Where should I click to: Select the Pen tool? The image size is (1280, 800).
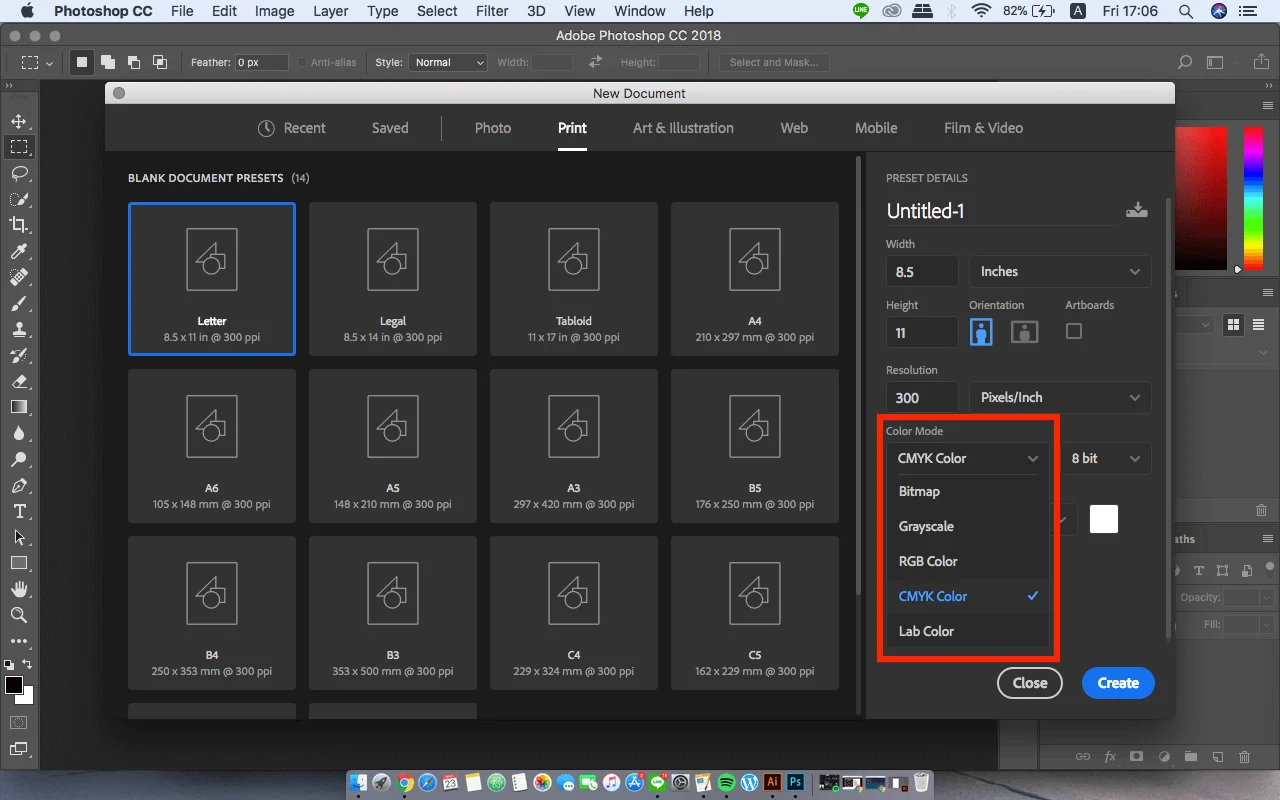[x=18, y=485]
